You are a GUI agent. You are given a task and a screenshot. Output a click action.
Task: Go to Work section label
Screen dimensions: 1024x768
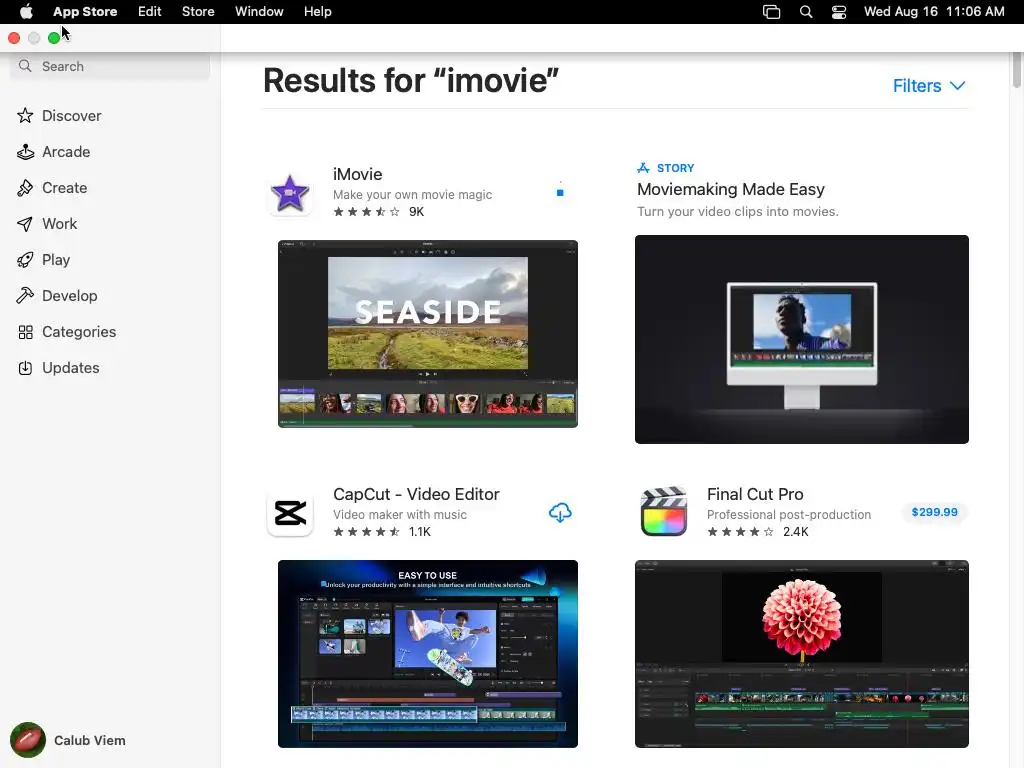[59, 224]
